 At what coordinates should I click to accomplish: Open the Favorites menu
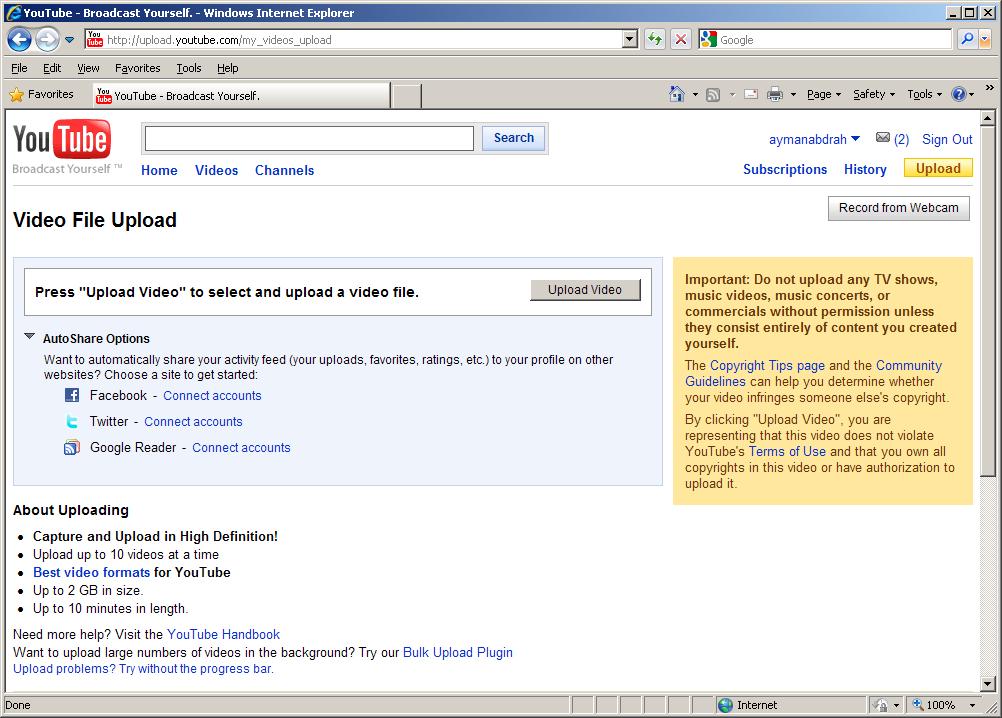[x=137, y=68]
